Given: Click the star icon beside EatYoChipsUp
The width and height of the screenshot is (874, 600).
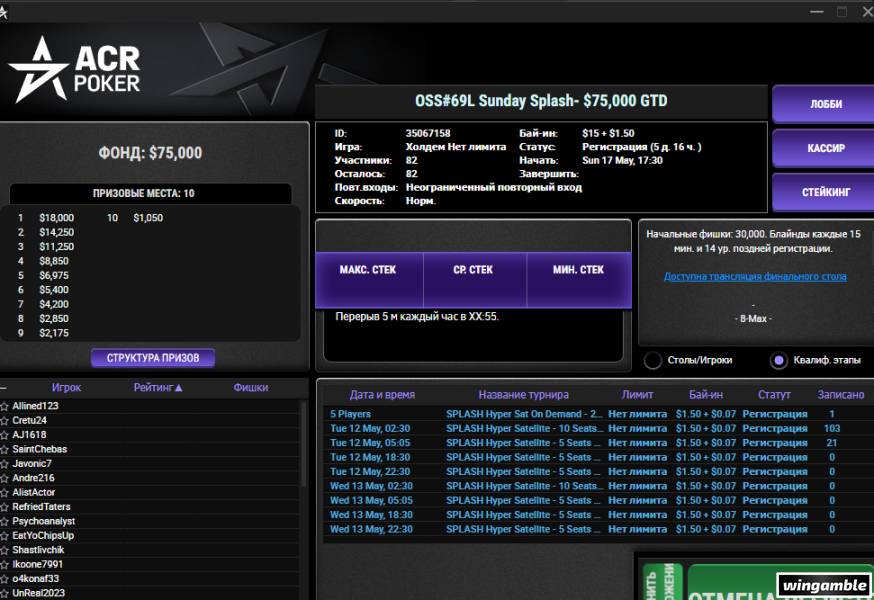Looking at the screenshot, I should point(4,536).
